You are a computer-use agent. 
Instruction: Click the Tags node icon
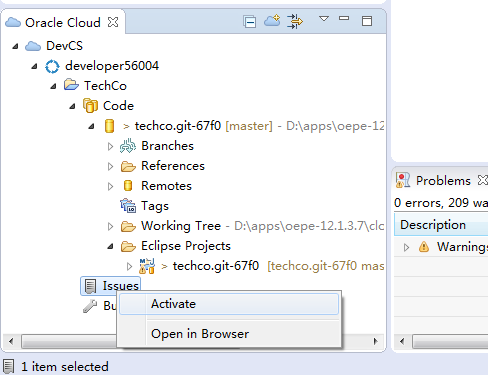click(128, 206)
